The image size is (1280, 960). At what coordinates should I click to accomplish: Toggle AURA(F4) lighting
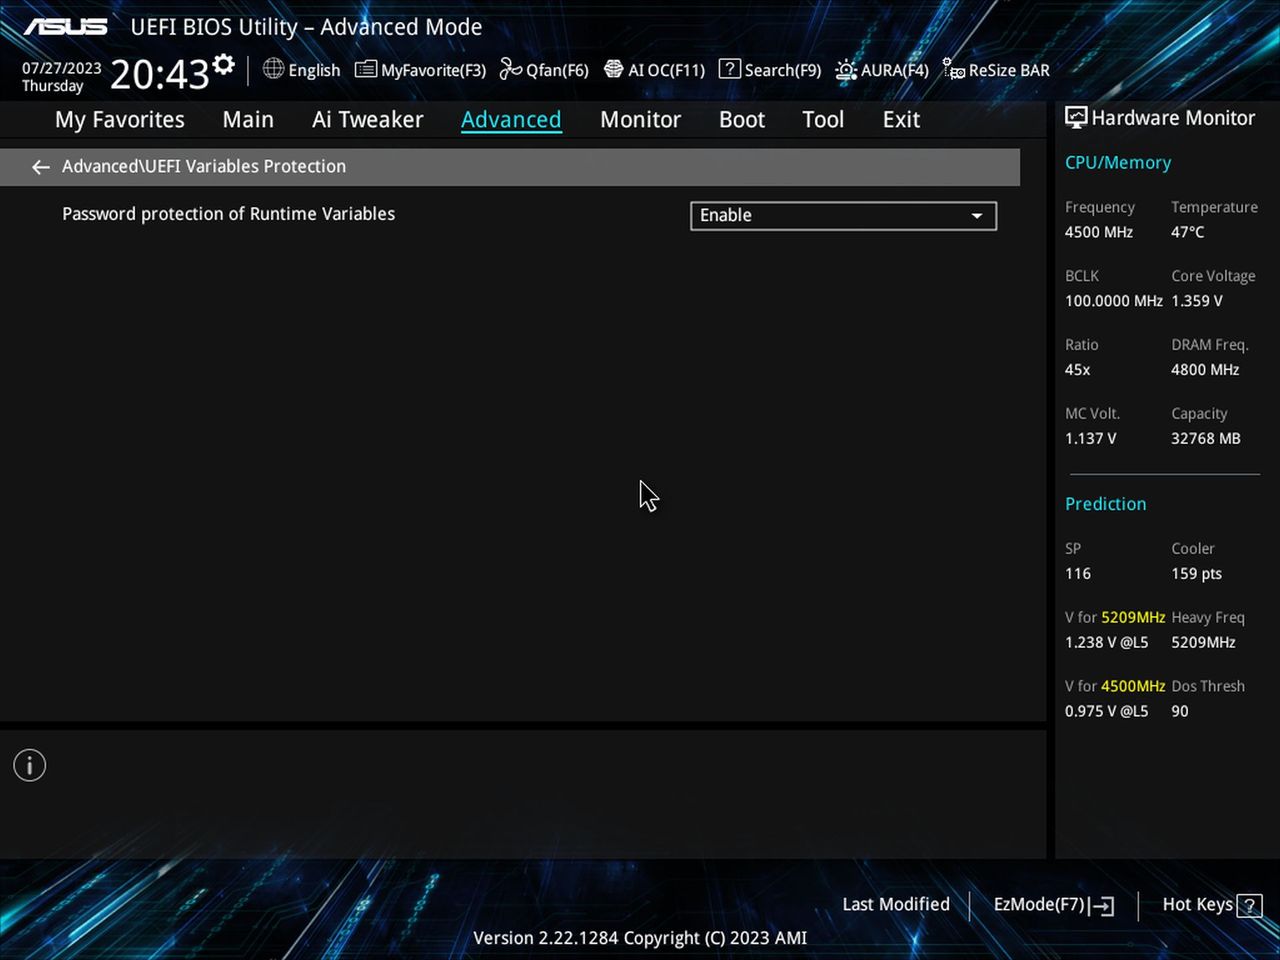point(882,70)
